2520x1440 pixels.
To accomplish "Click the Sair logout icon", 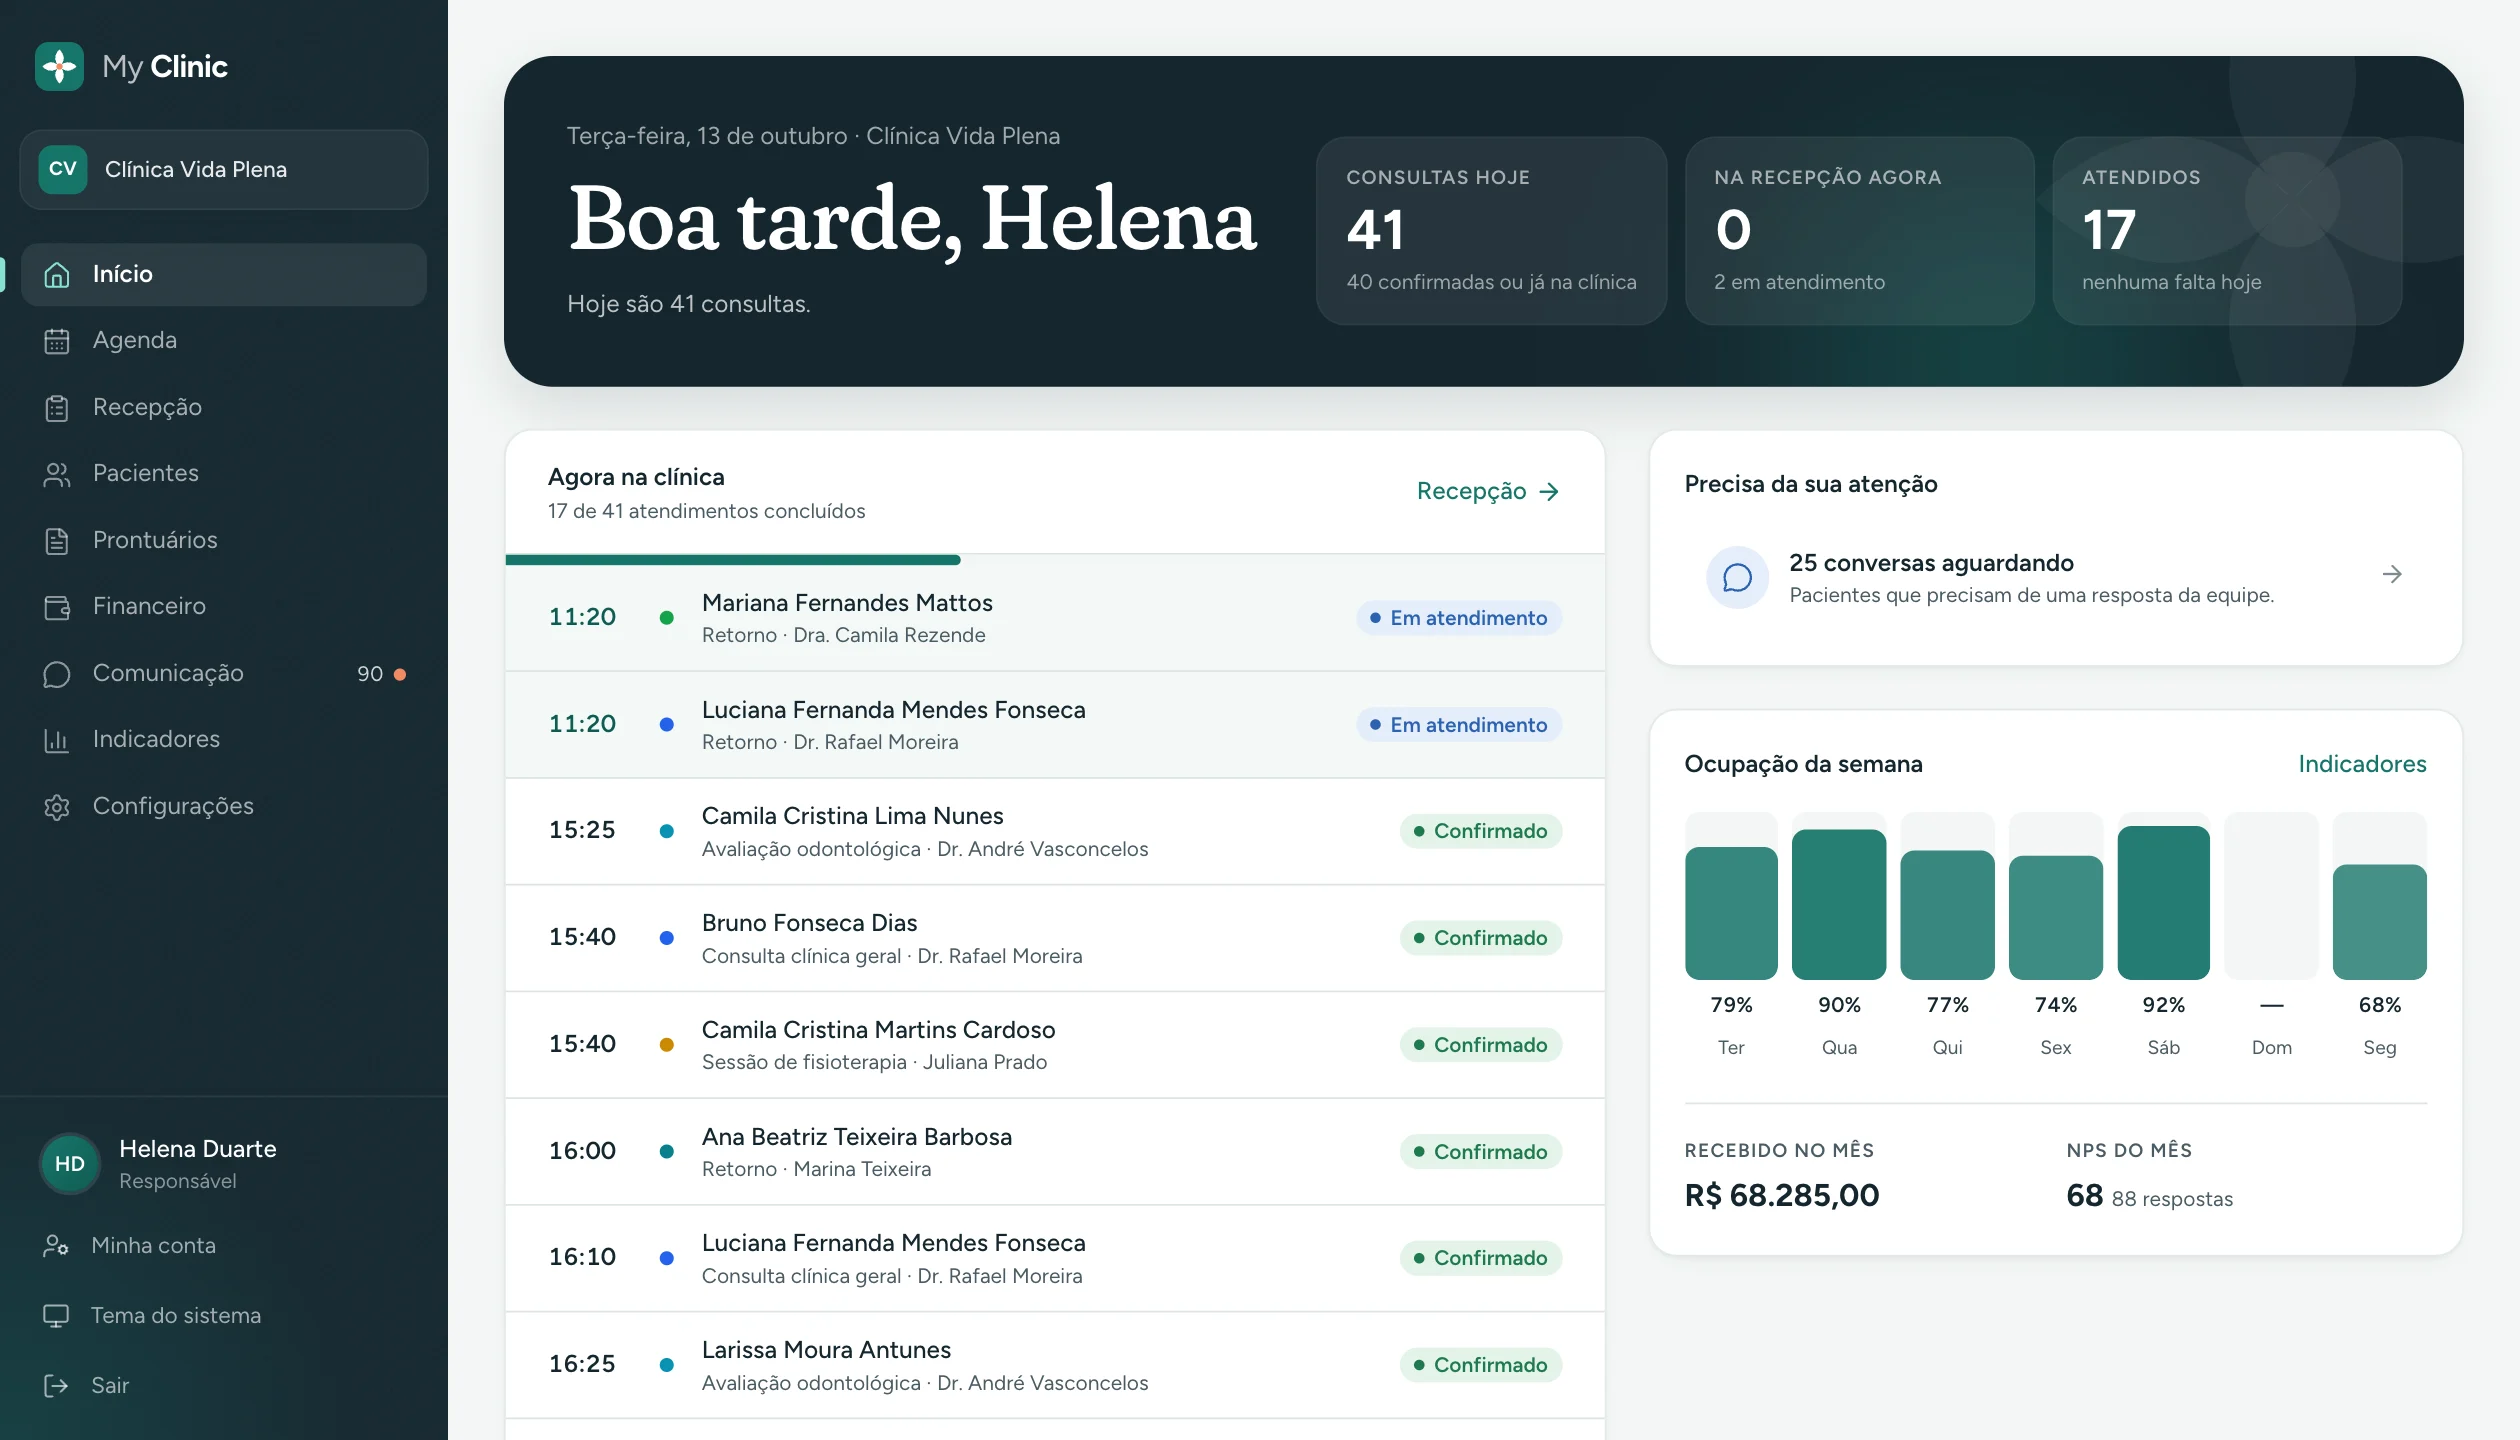I will click(56, 1385).
